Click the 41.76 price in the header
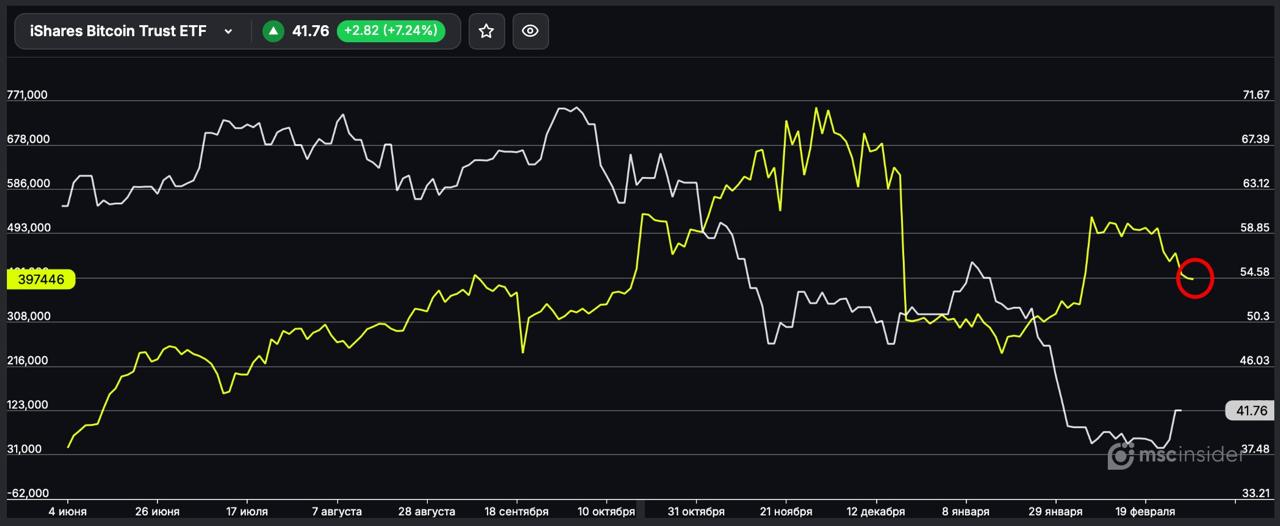This screenshot has height=526, width=1280. [x=310, y=31]
